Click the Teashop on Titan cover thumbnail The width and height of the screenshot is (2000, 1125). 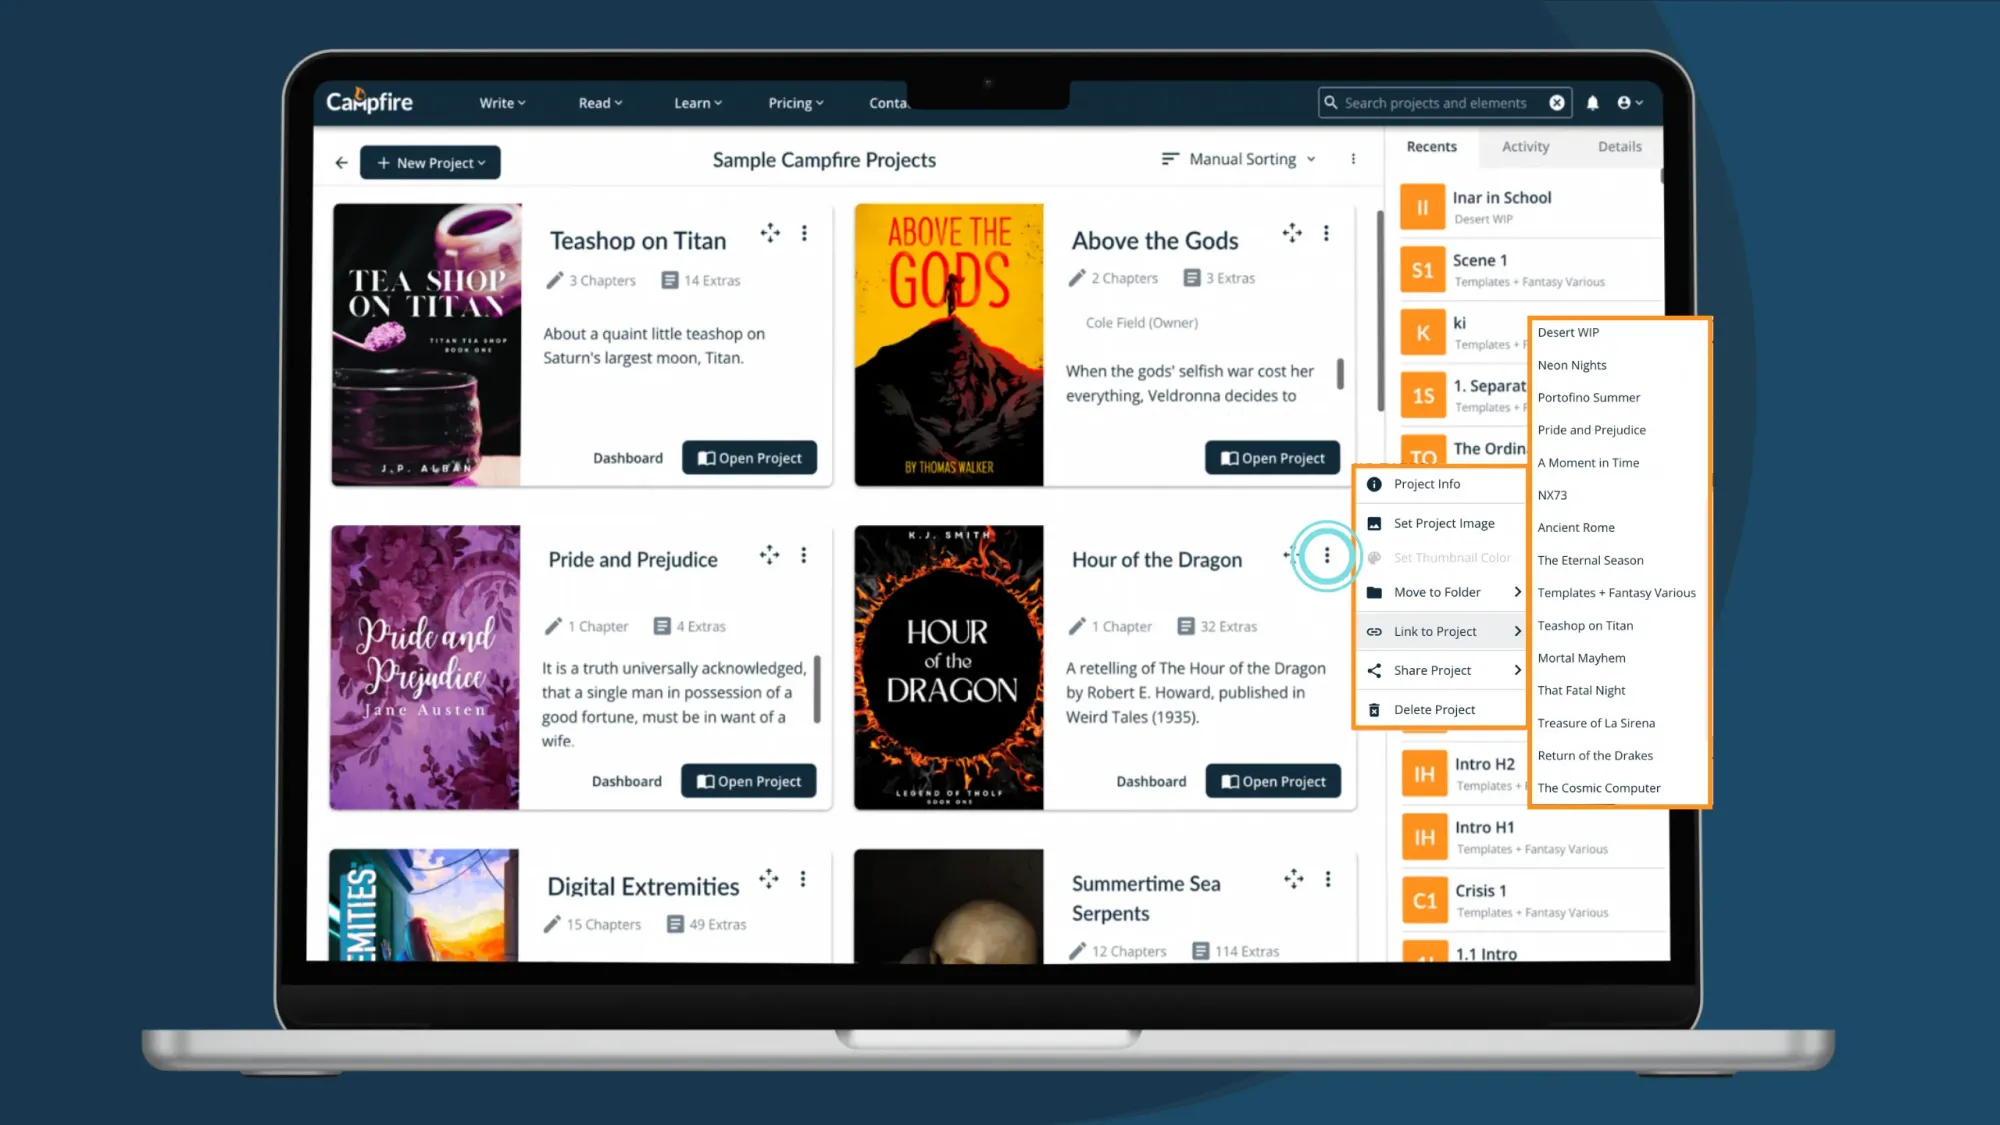coord(427,345)
